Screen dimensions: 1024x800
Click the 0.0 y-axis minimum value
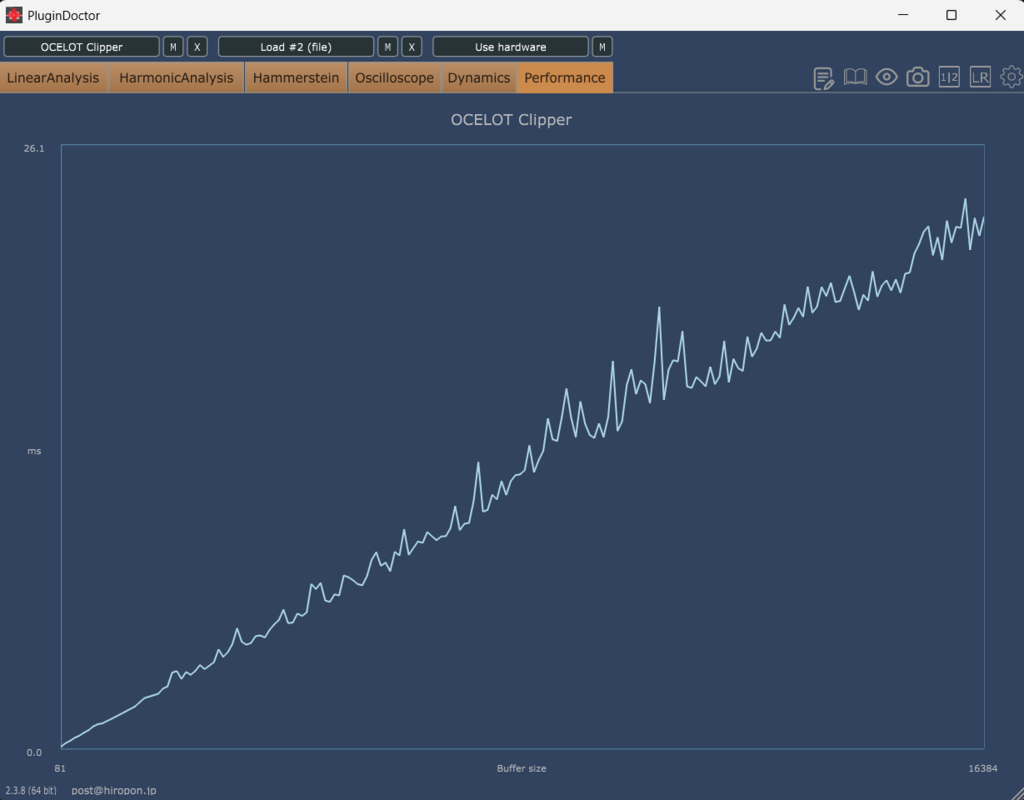point(34,752)
